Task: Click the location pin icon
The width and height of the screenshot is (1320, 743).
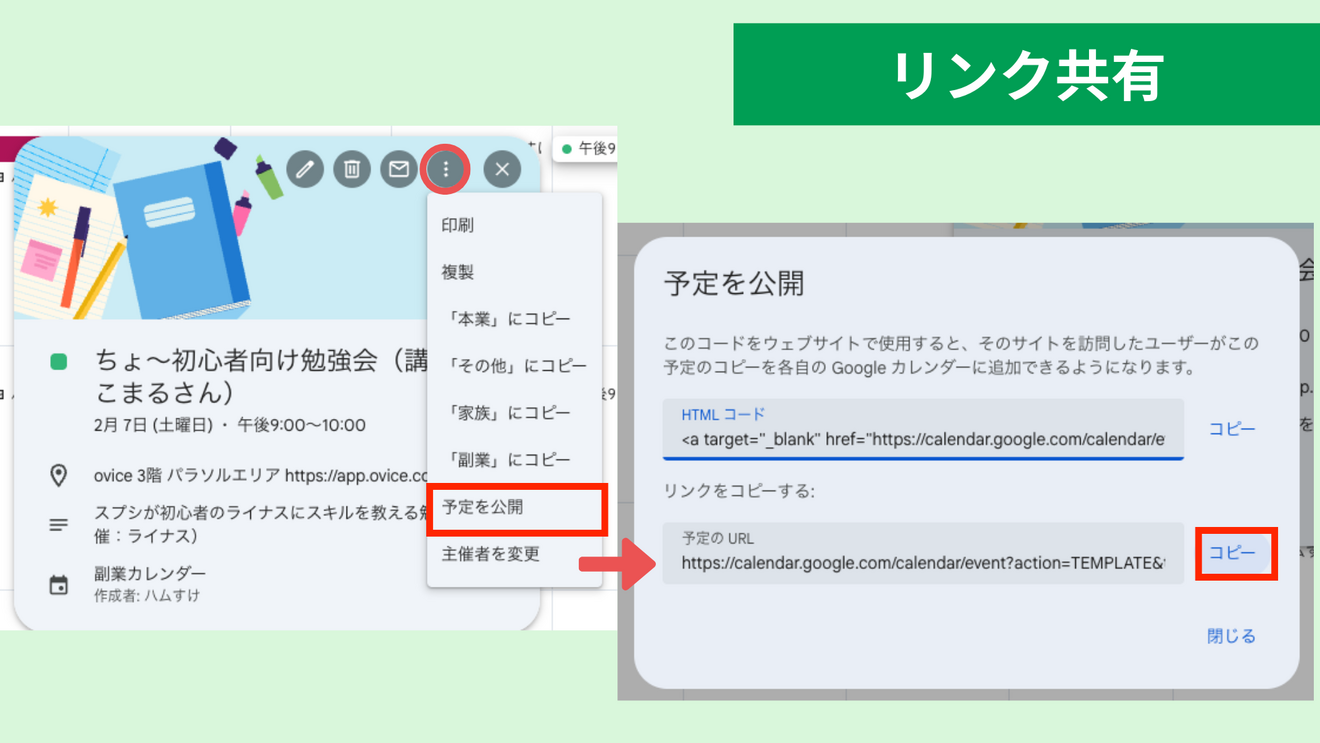Action: coord(59,475)
